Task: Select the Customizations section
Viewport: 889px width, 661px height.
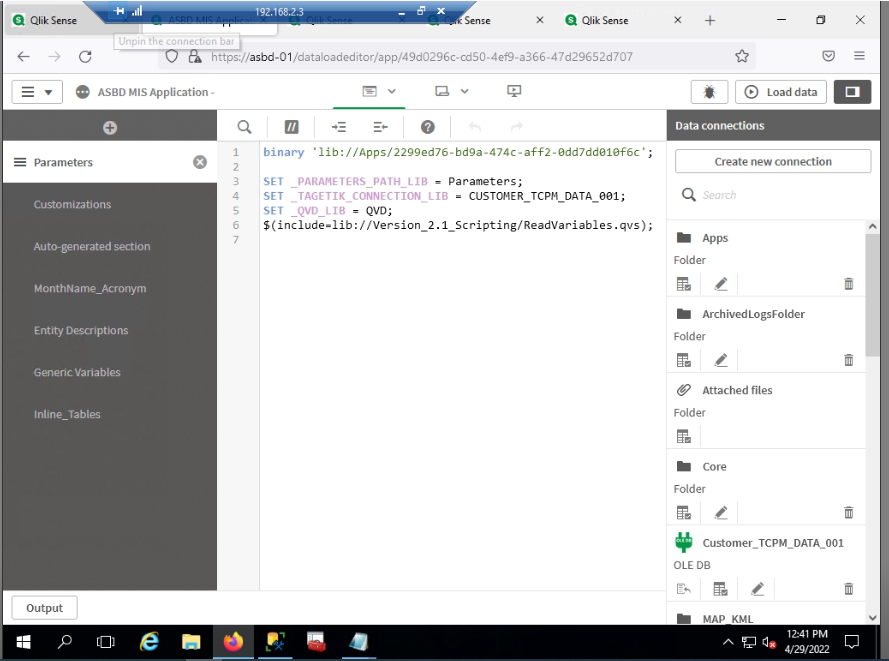Action: point(72,204)
